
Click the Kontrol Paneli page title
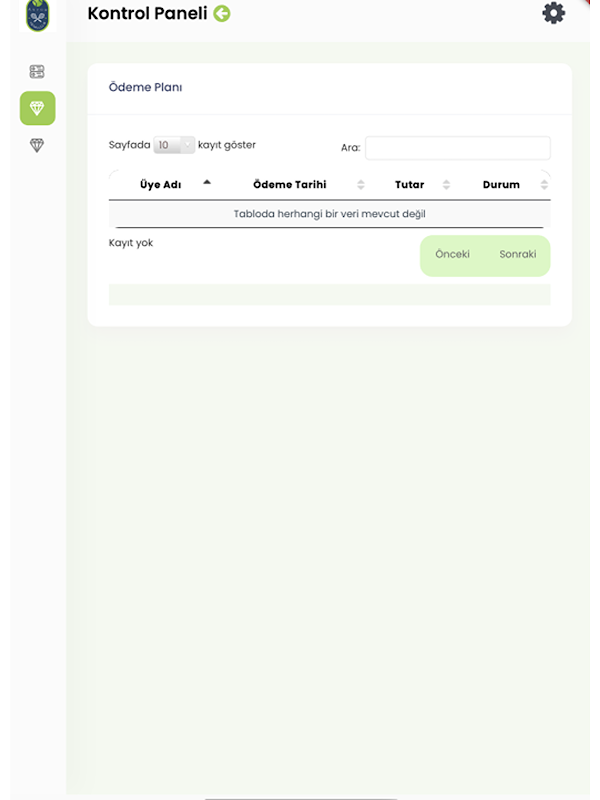147,13
